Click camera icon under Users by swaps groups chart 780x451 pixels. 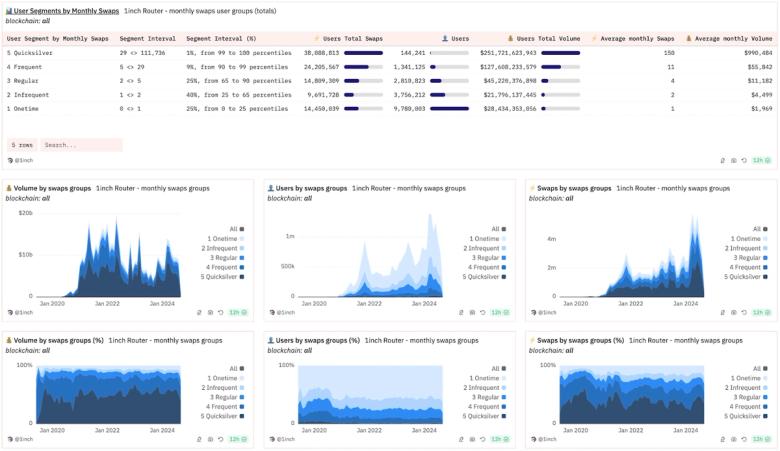tap(472, 312)
